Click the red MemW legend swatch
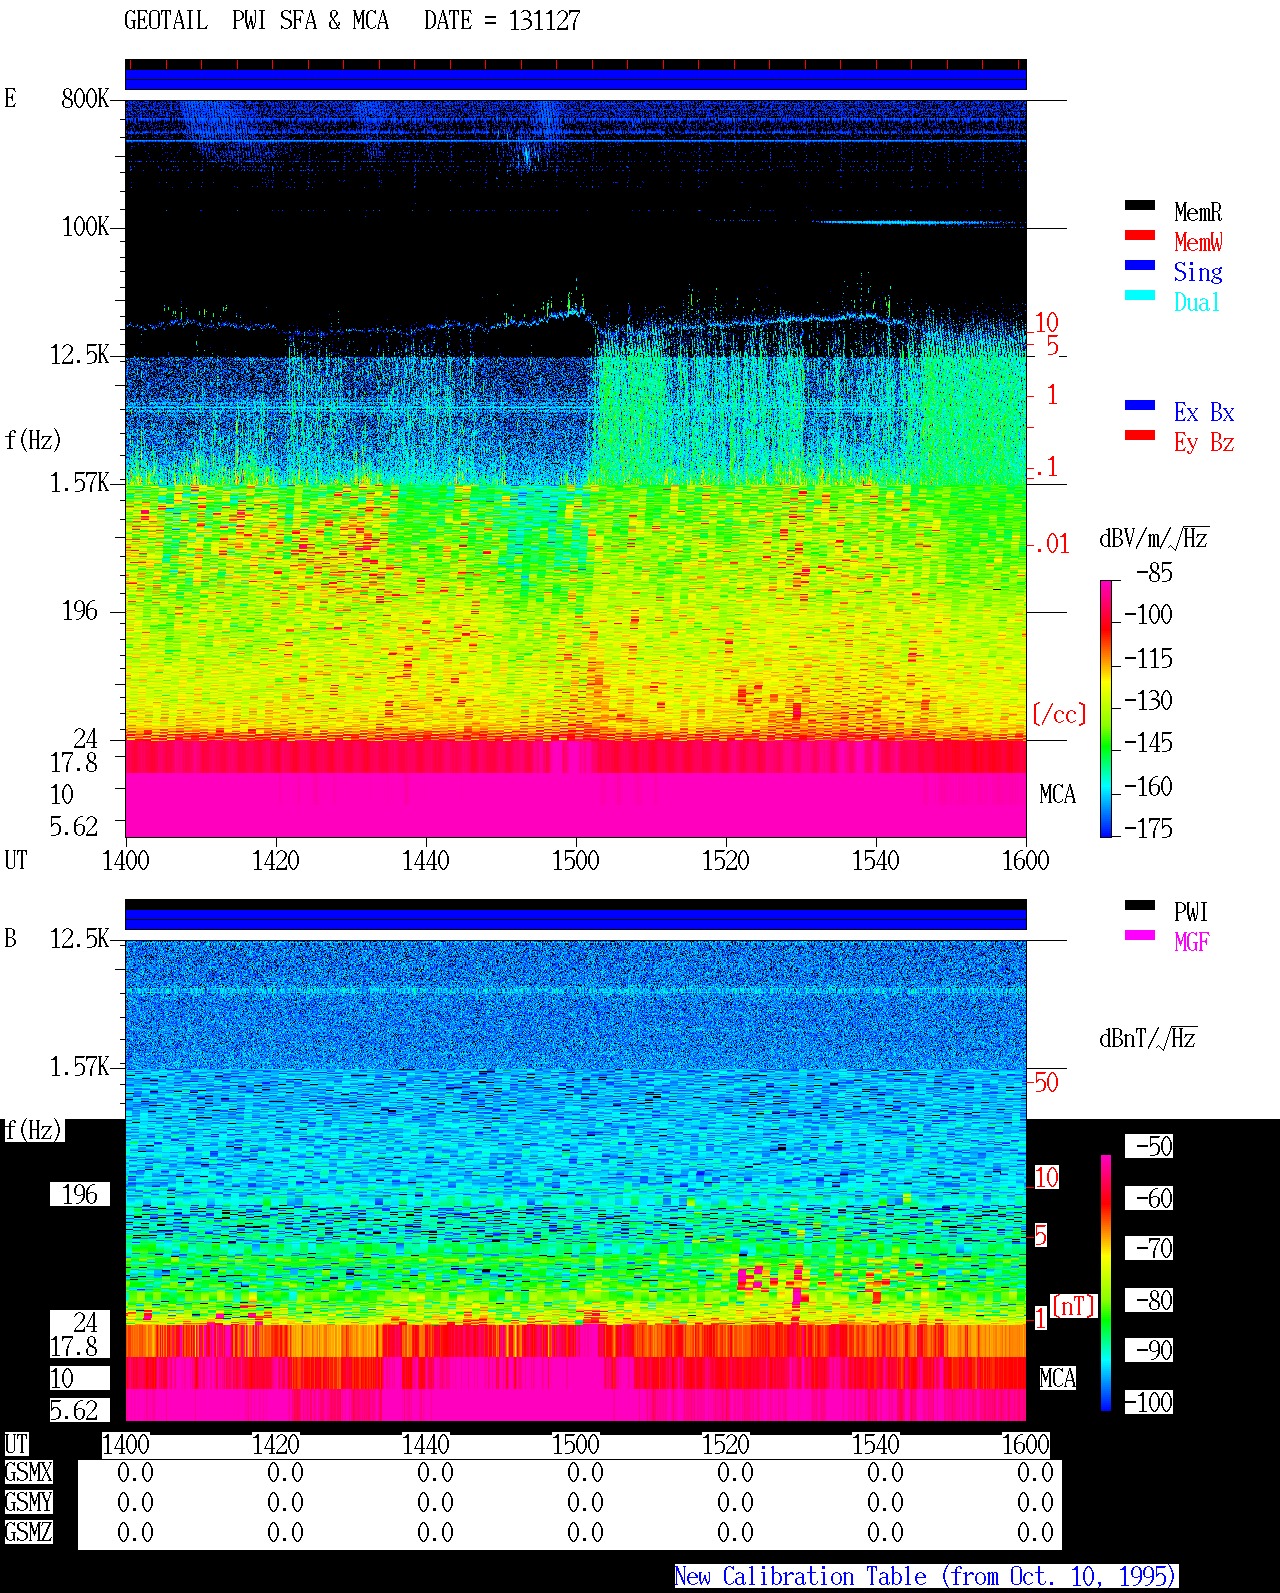 pyautogui.click(x=1140, y=236)
